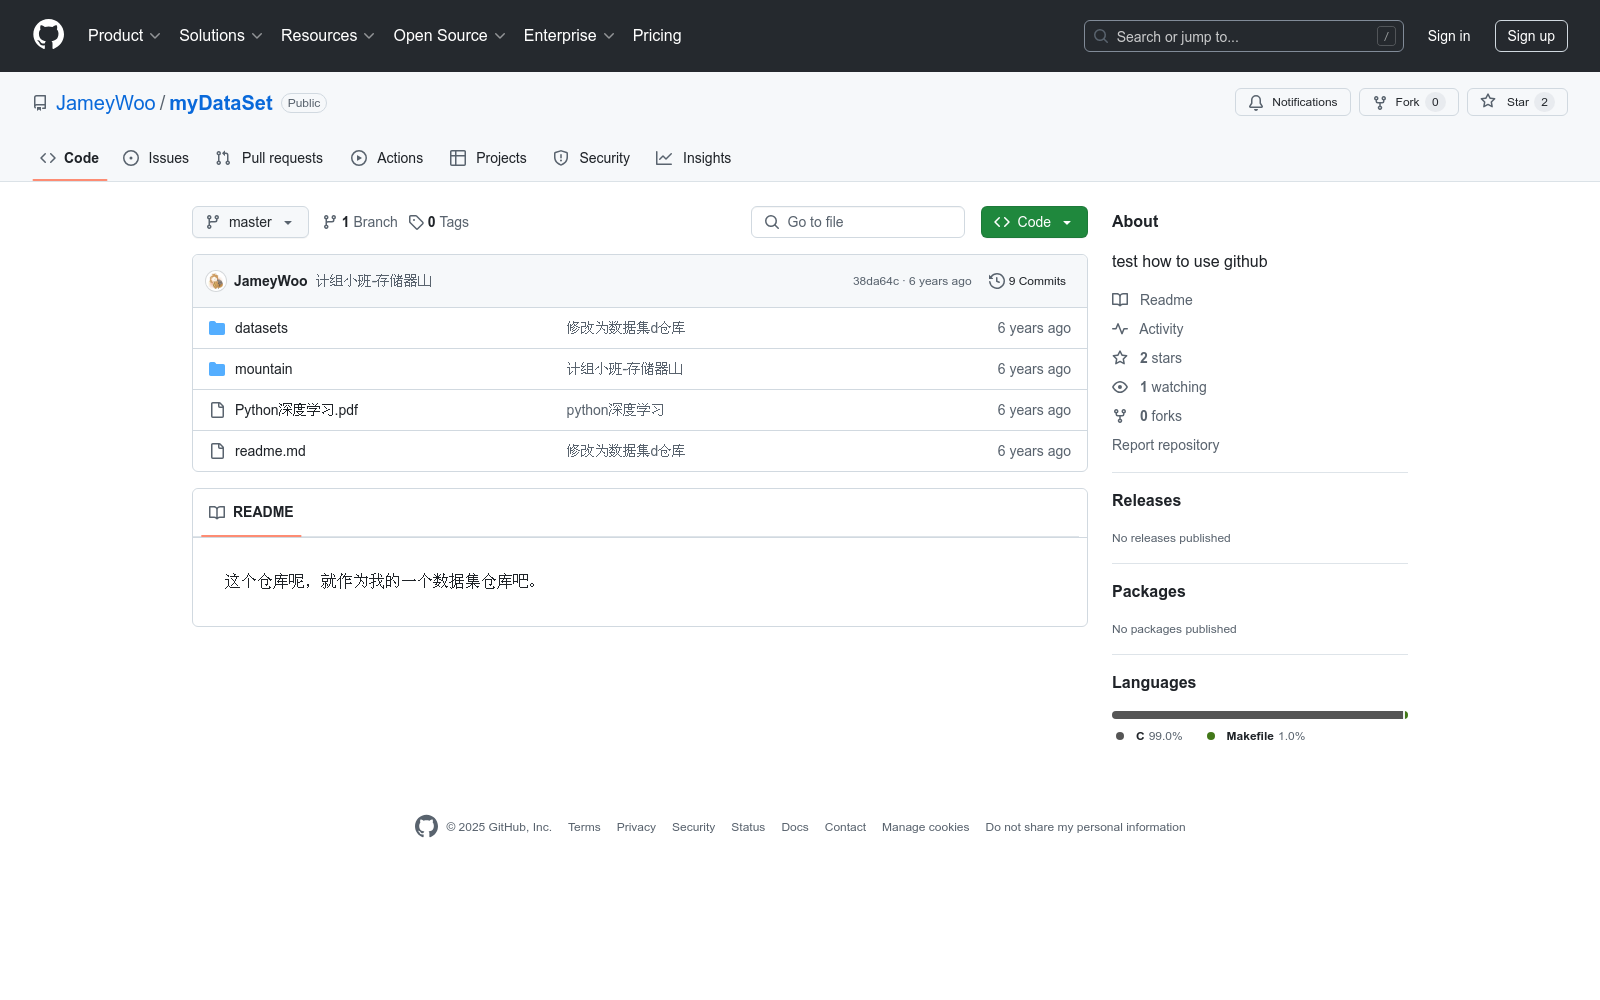Screen dimensions: 1600x1000
Task: Open the Manage cookies footer link
Action: [x=925, y=827]
